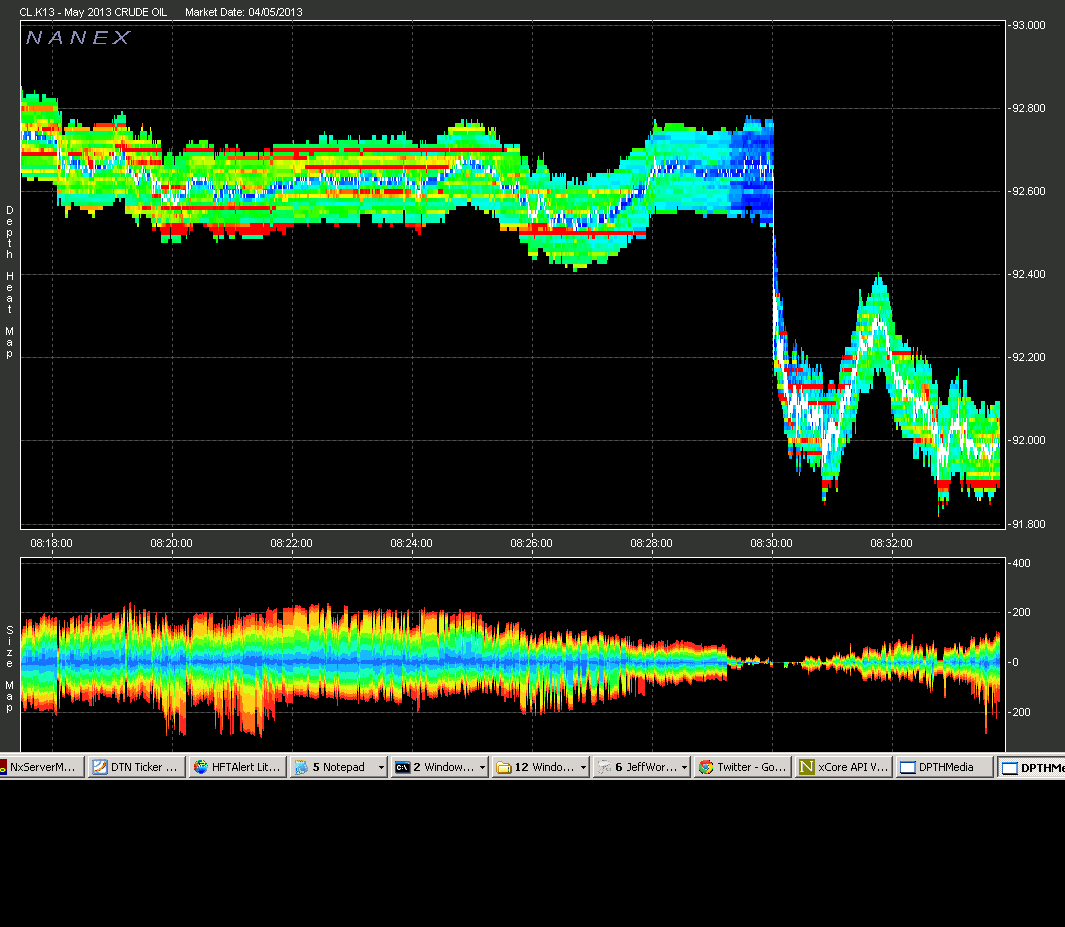Click the CL.K13 May 2013 CRUDE OIL title
Viewport: 1065px width, 927px height.
[x=93, y=12]
